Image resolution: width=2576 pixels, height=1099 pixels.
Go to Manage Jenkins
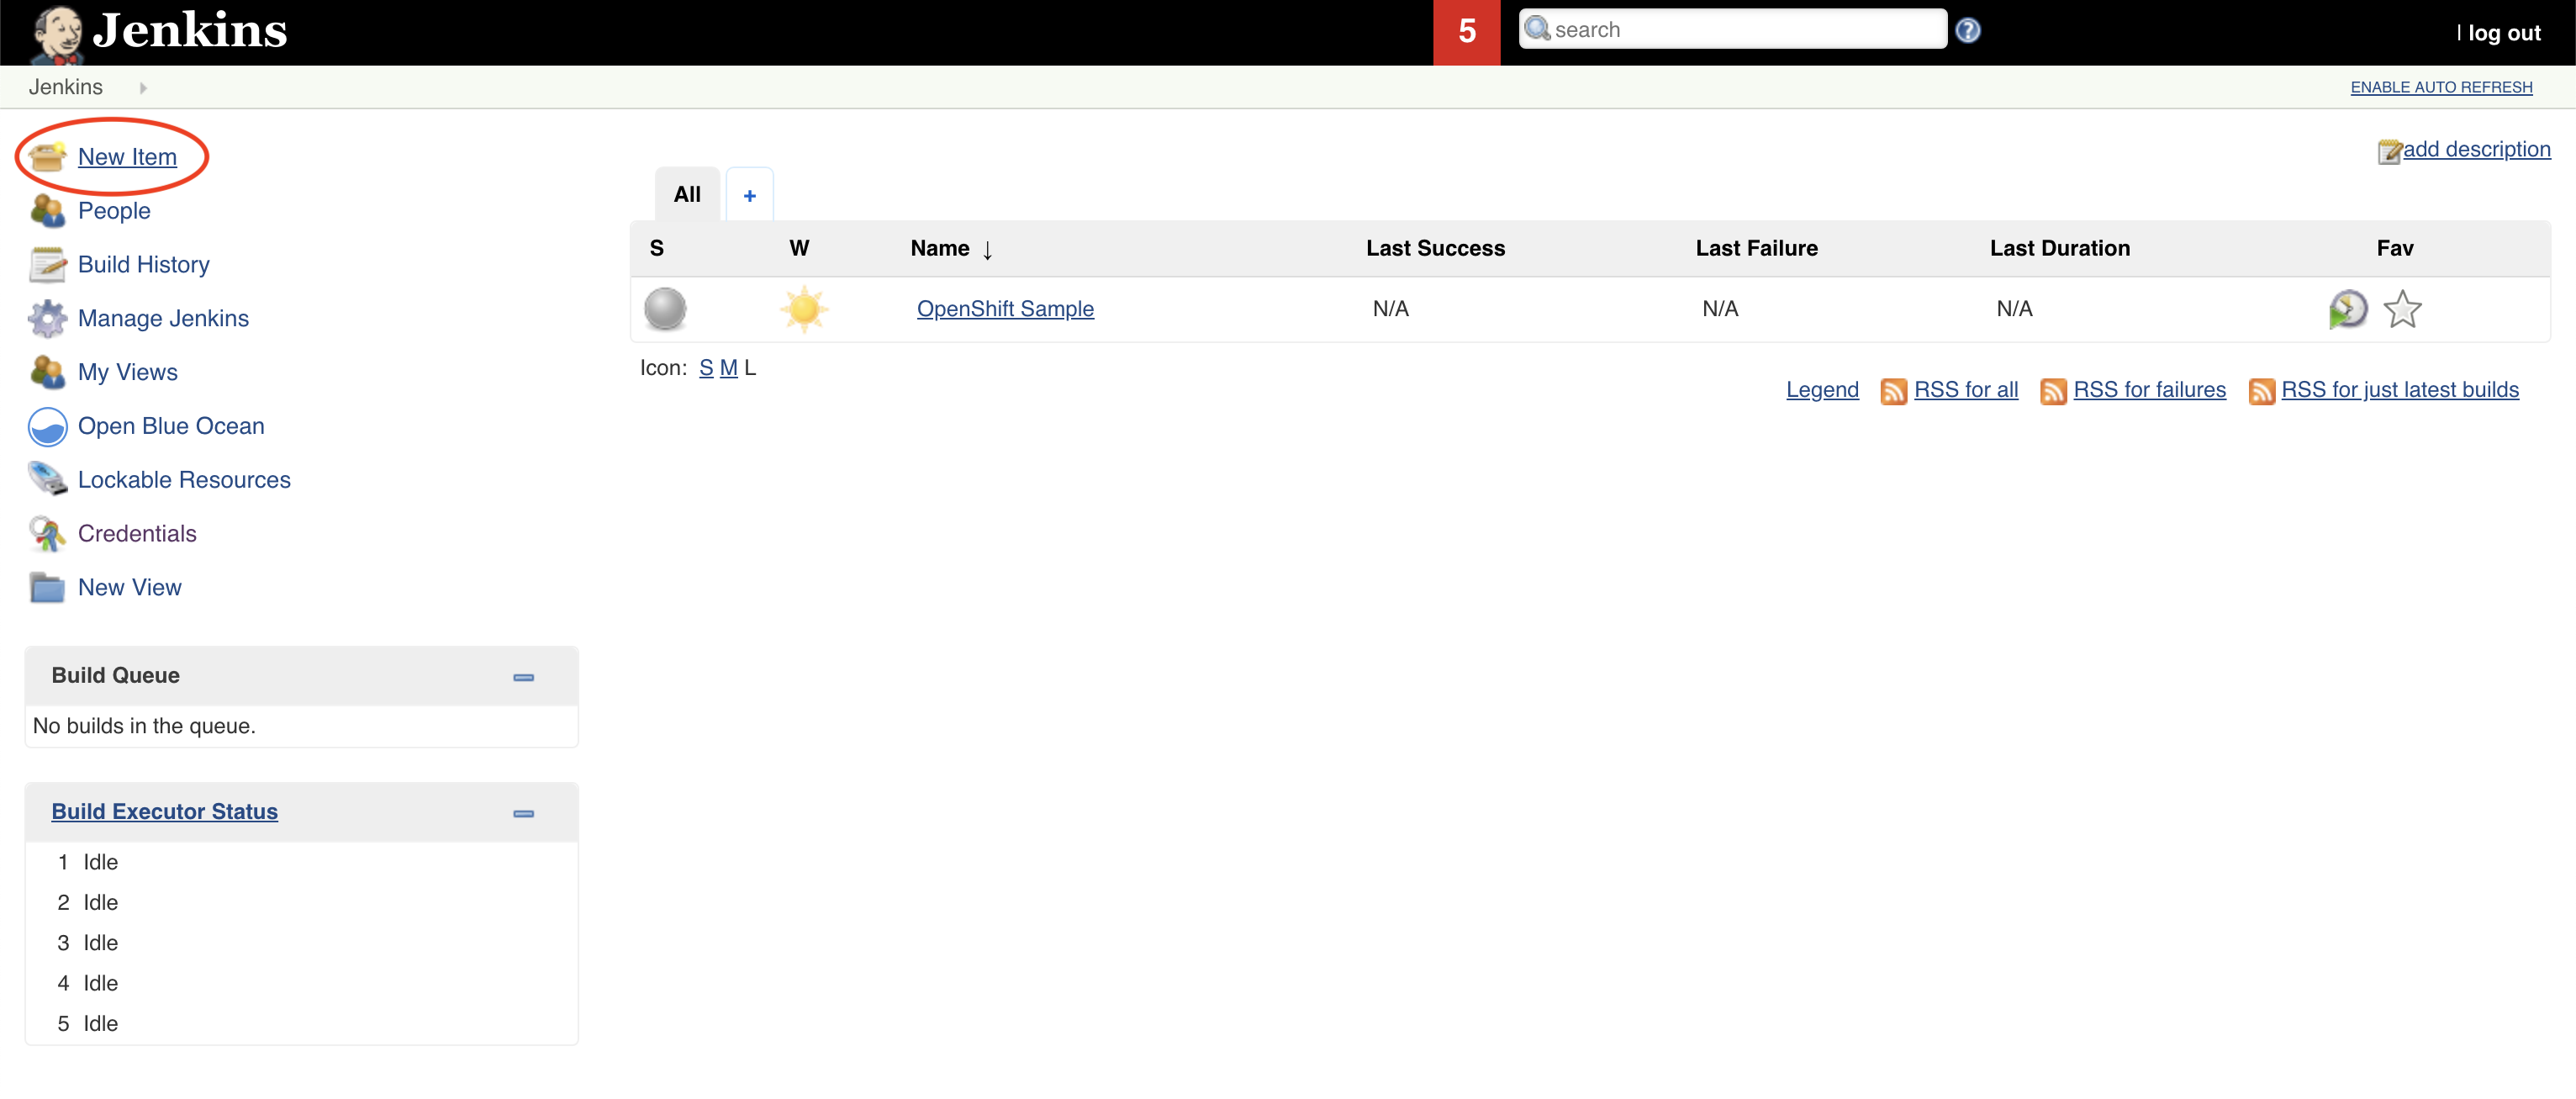point(163,319)
